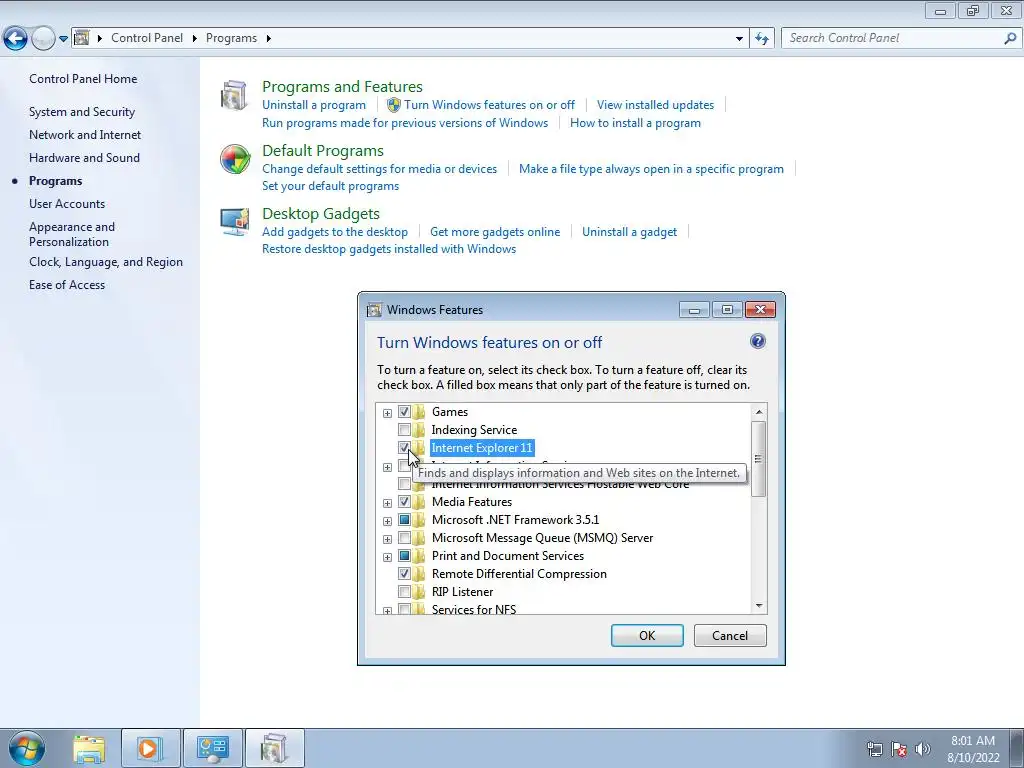This screenshot has width=1024, height=768.
Task: Open Hardware and Sound category
Action: coord(84,158)
